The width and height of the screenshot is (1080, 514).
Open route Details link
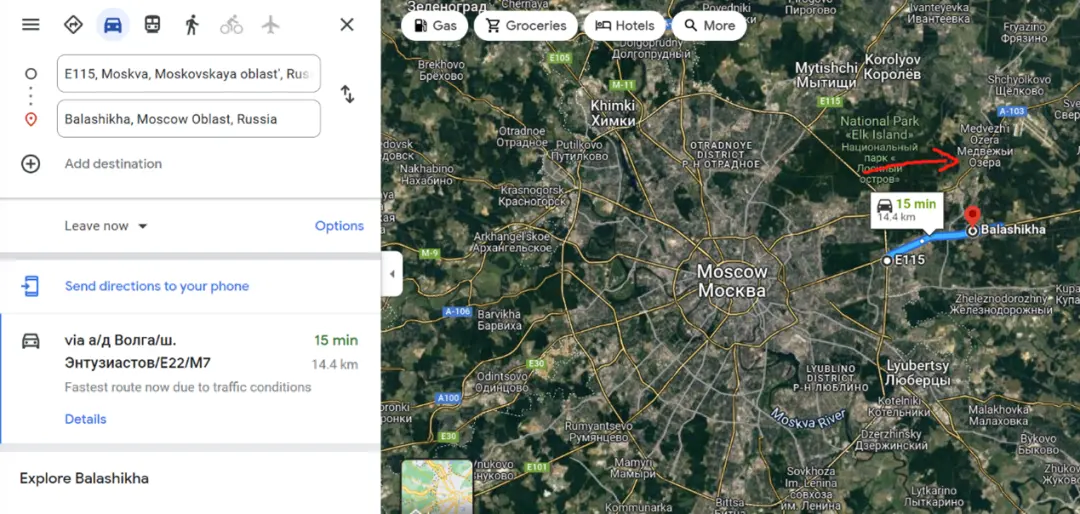tap(85, 419)
